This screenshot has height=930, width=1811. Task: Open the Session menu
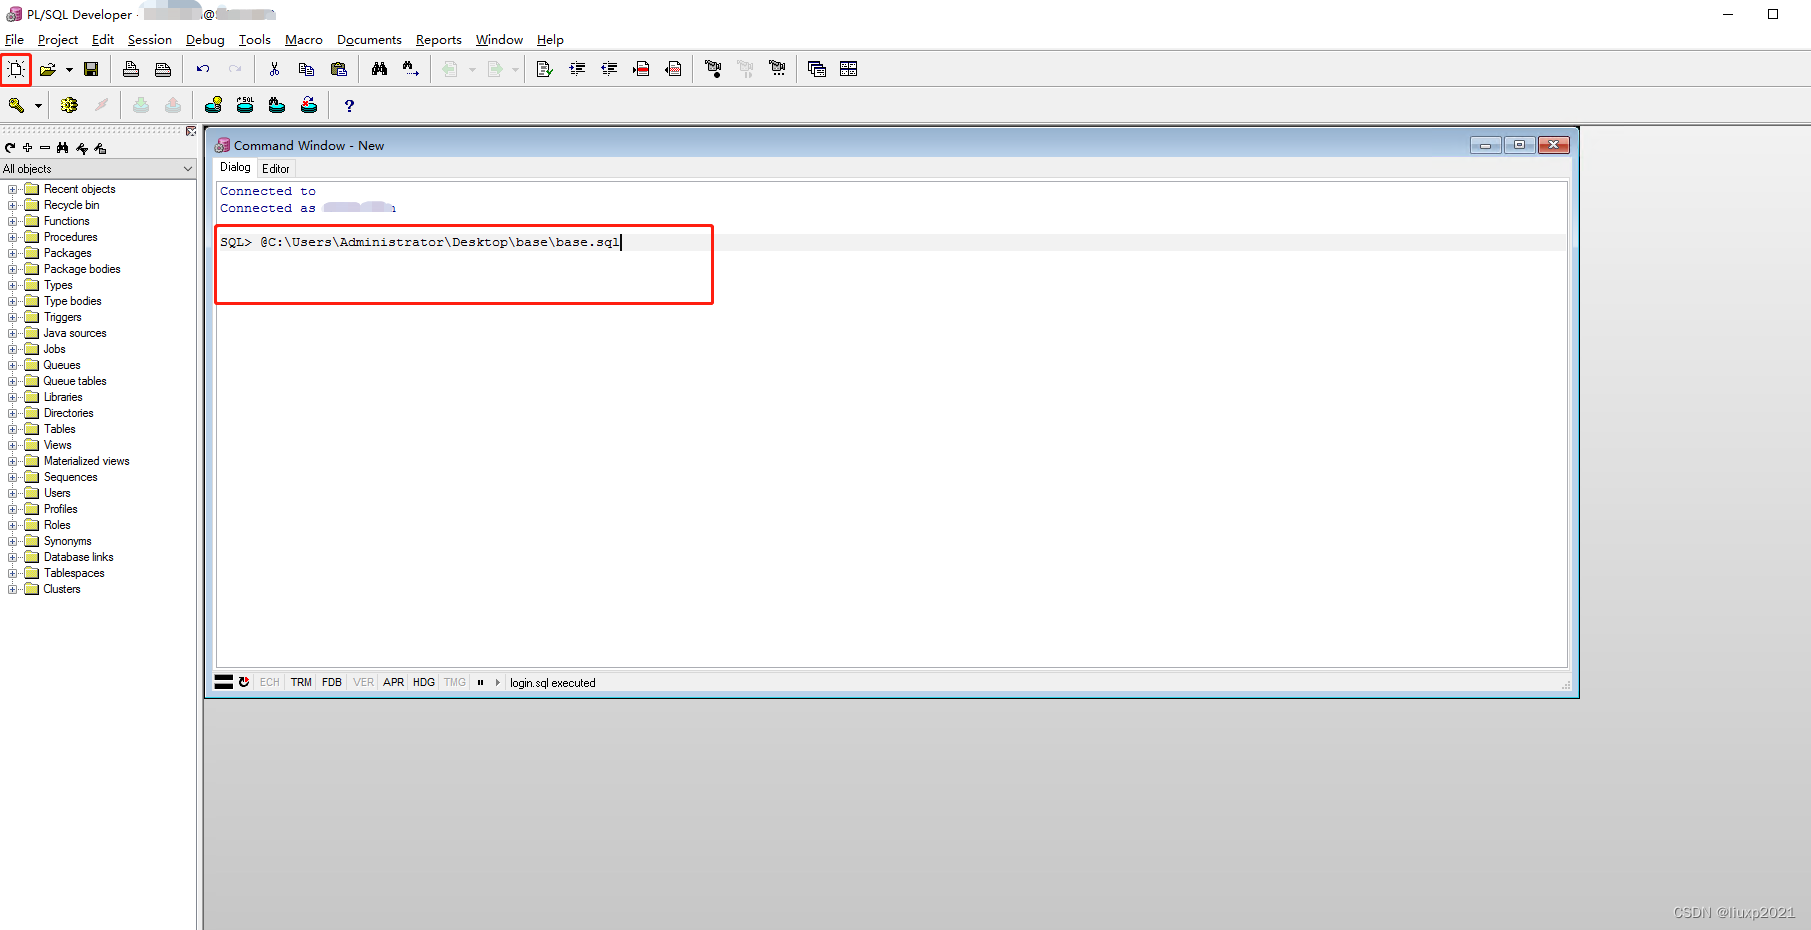[149, 40]
